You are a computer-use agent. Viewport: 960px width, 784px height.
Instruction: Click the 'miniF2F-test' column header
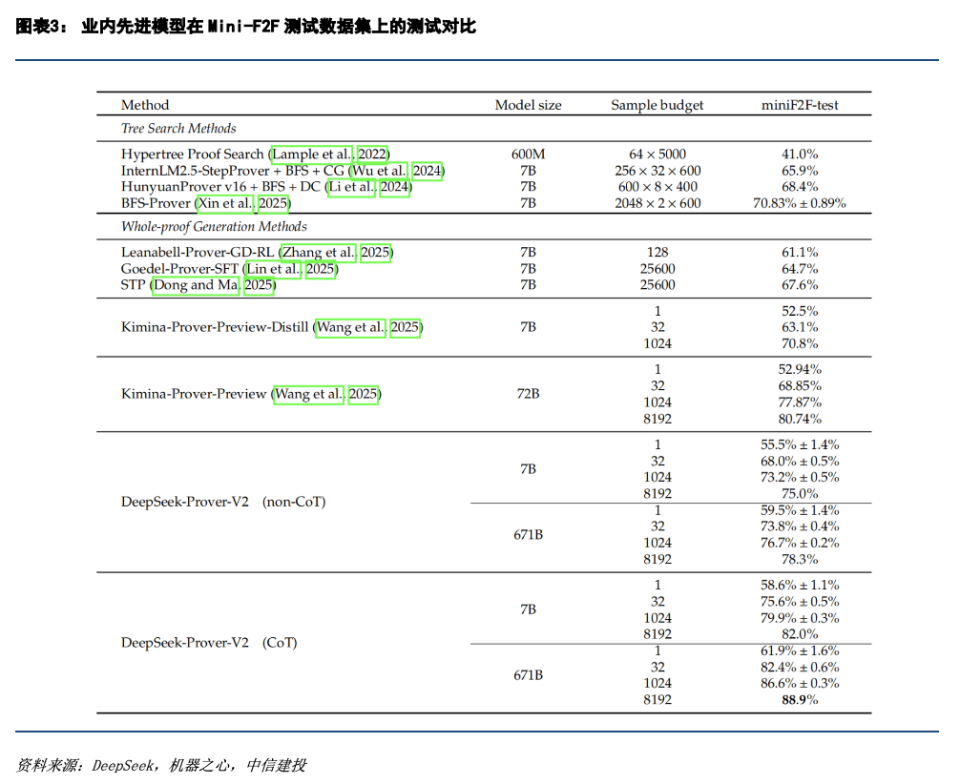pyautogui.click(x=800, y=105)
